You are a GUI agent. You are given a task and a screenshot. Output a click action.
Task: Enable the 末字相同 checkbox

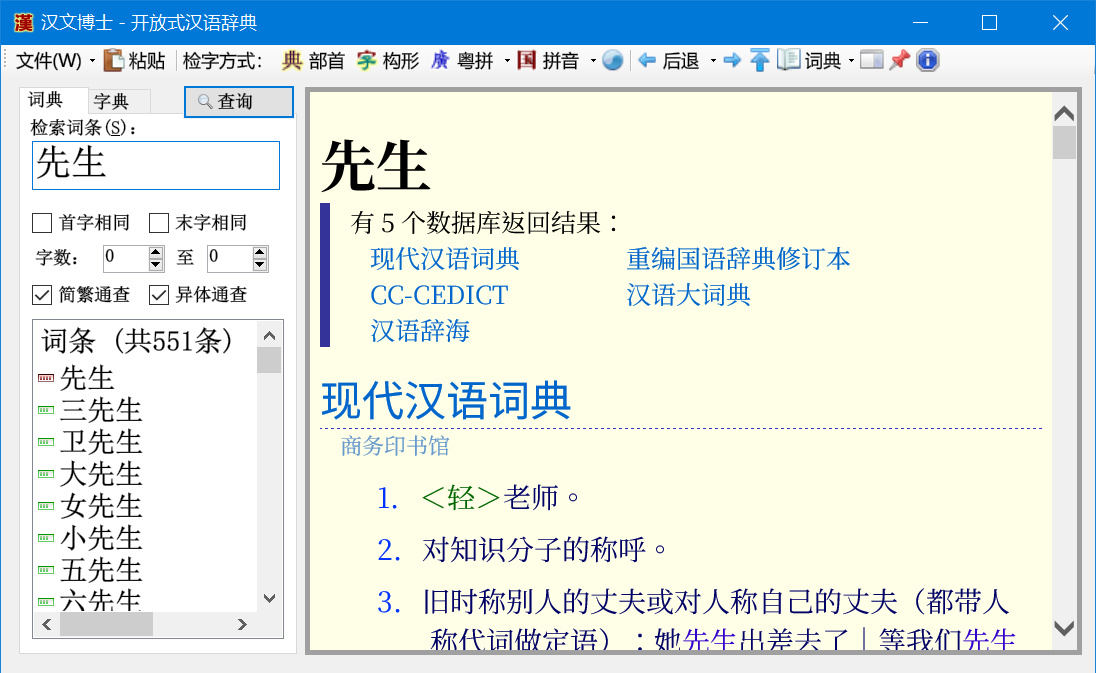(x=159, y=223)
